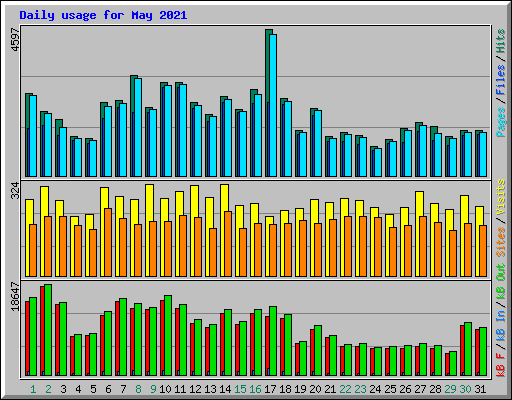
Task: Click day 10 on the x-axis
Action: [x=165, y=389]
